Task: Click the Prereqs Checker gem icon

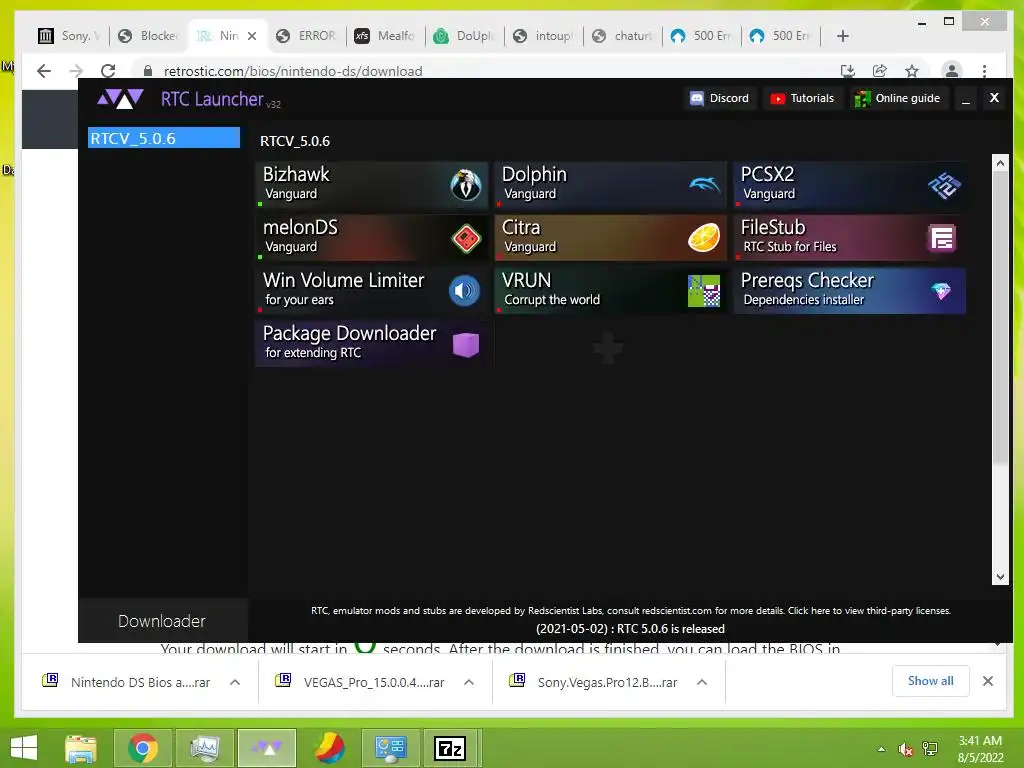Action: (x=942, y=291)
